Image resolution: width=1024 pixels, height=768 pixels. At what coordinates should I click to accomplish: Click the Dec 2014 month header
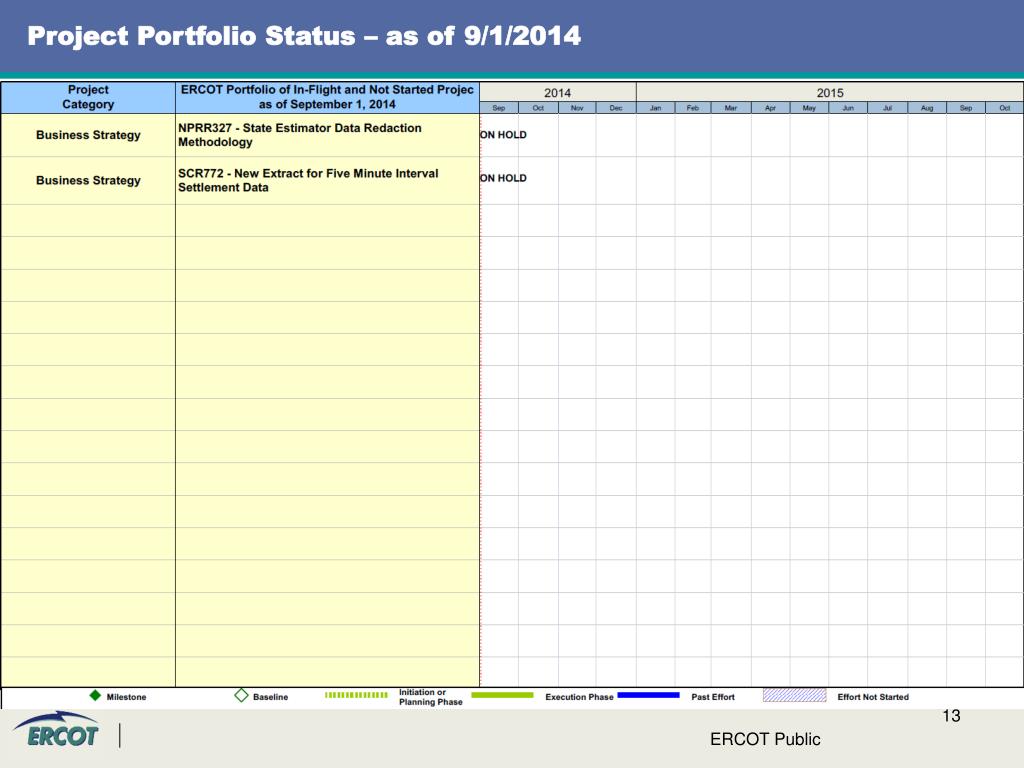616,108
